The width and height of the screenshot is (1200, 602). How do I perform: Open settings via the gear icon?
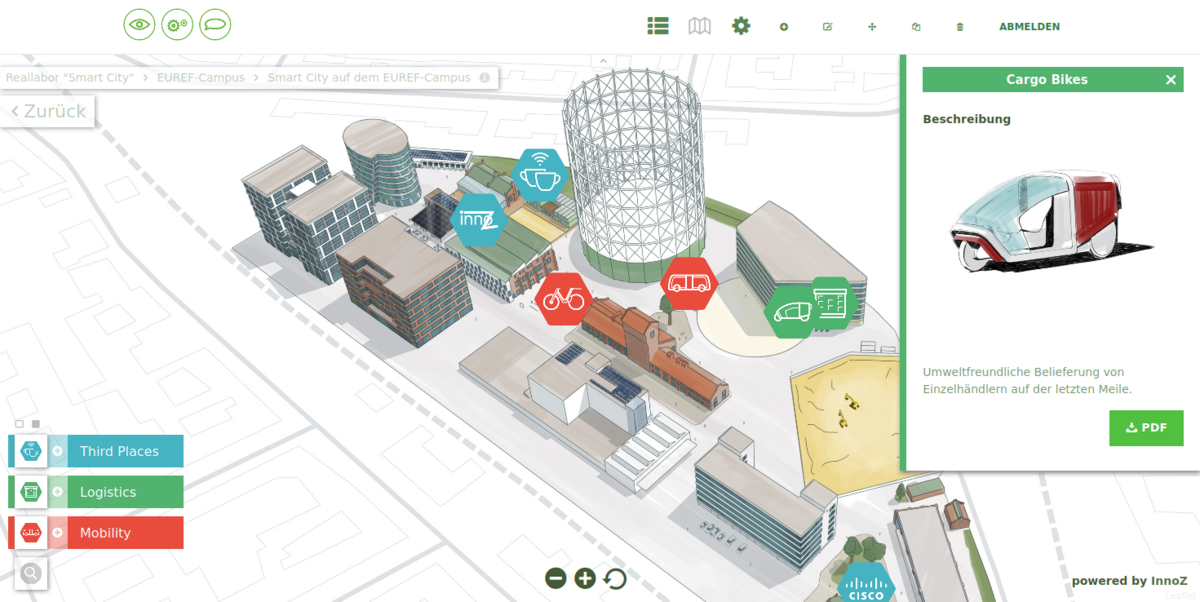point(741,25)
